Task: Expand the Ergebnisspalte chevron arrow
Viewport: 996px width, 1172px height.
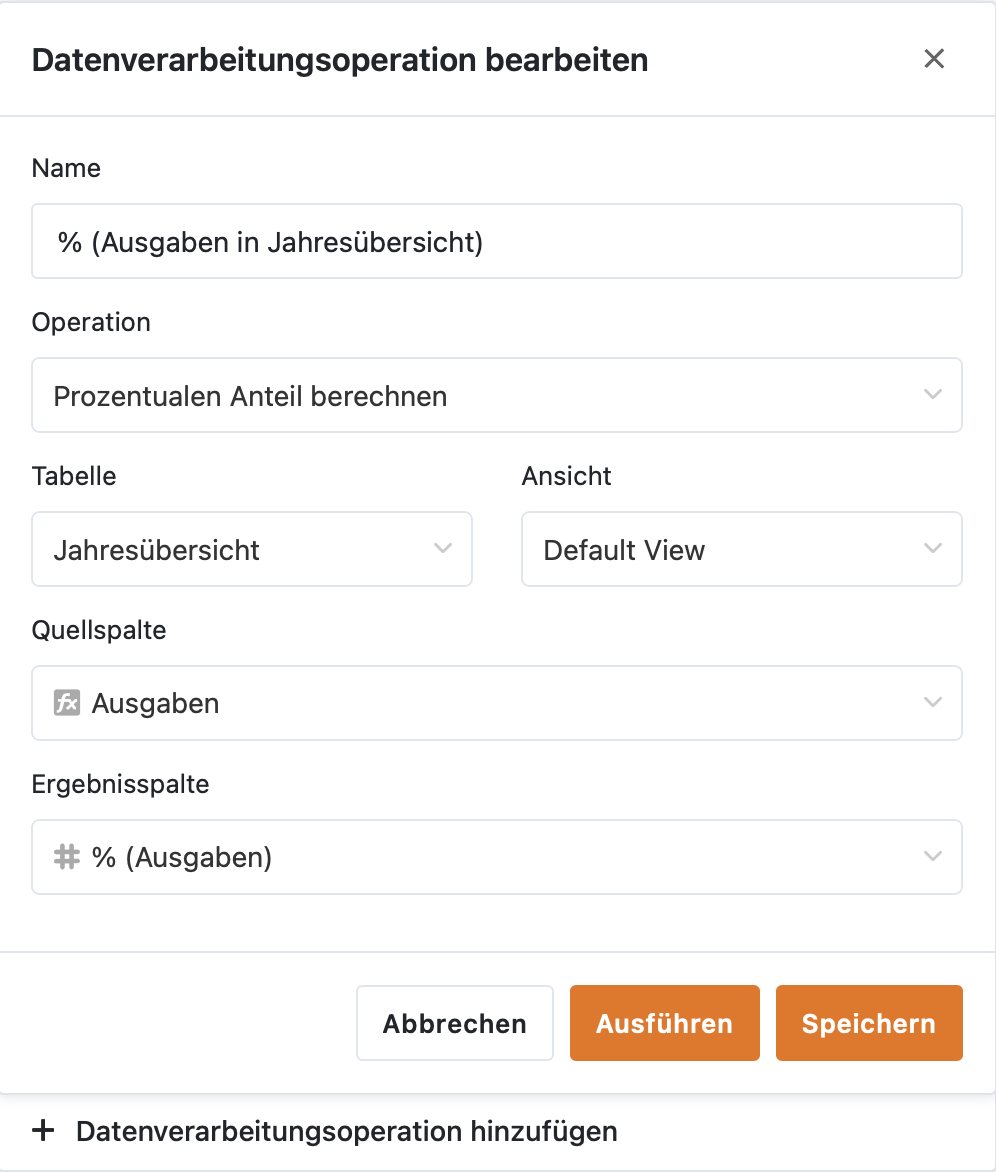Action: point(933,857)
